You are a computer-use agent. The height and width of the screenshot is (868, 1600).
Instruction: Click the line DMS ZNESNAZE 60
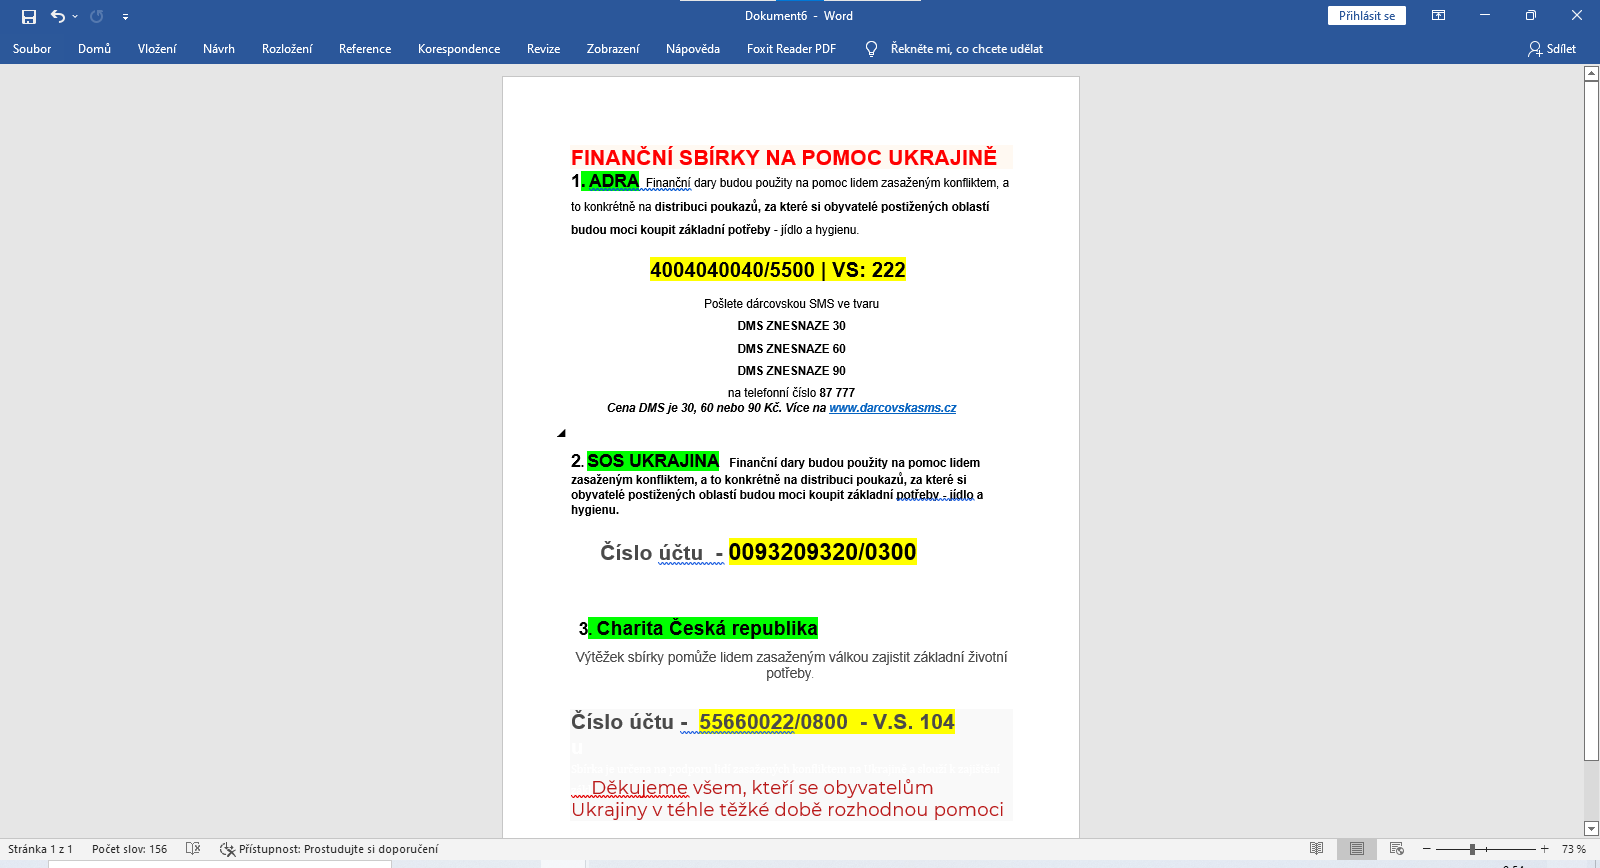coord(791,349)
